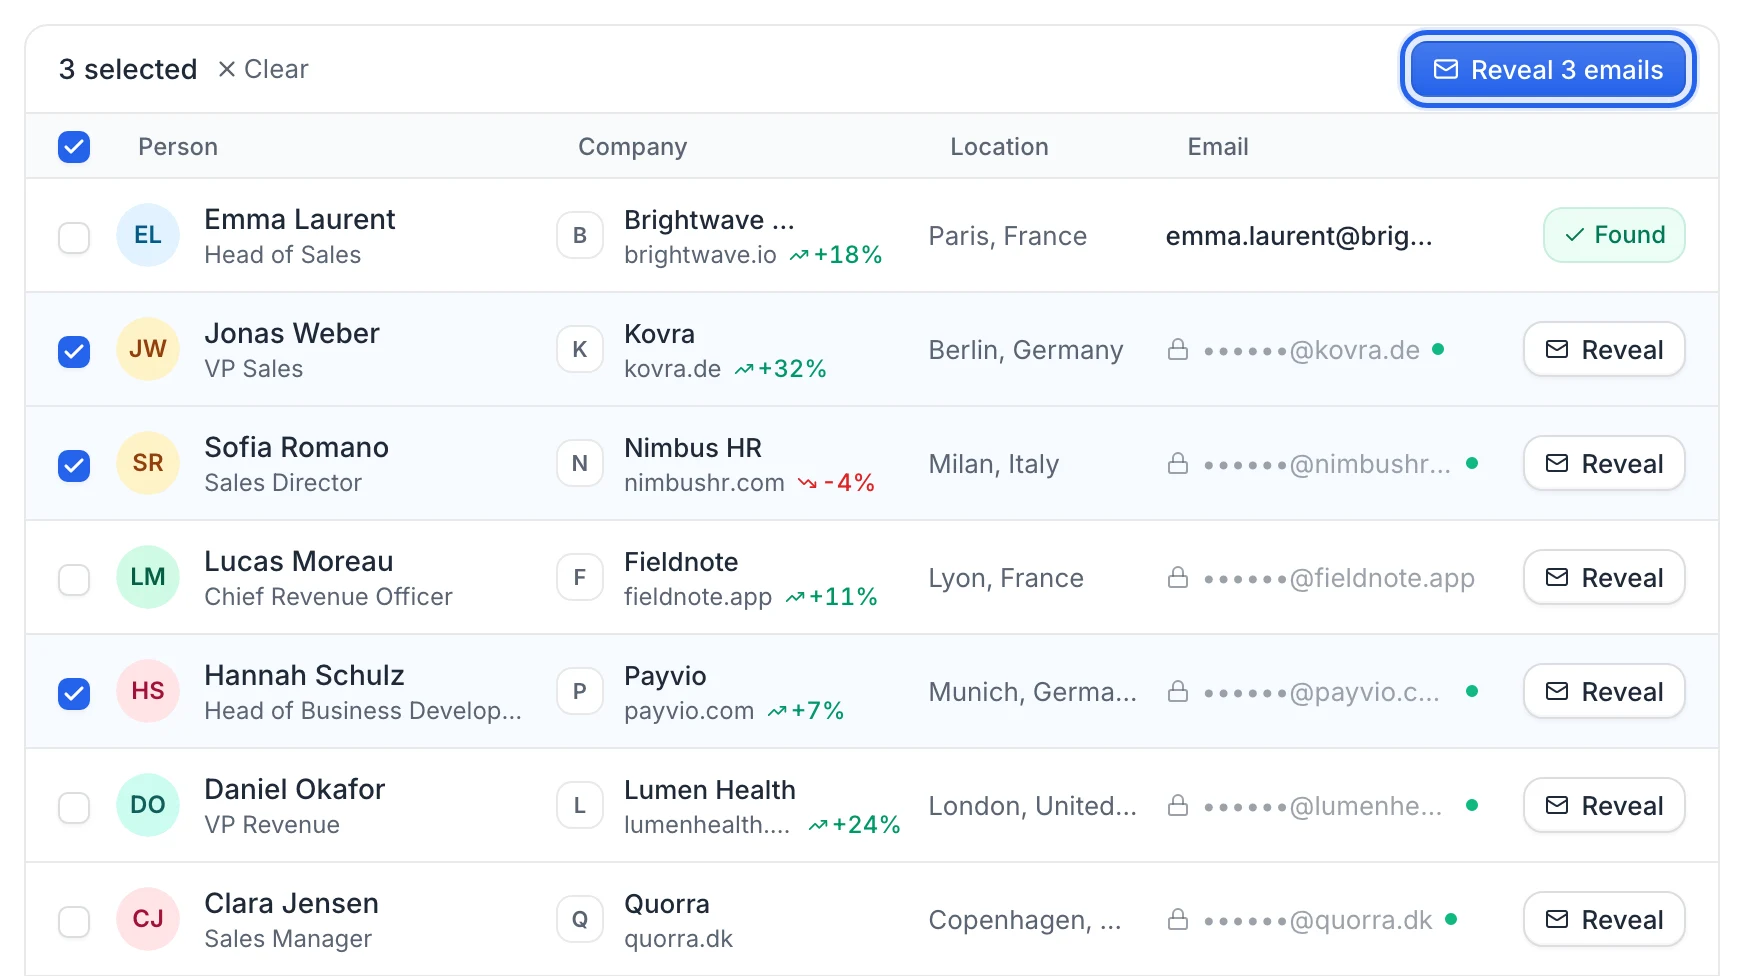
Task: Click Kovra's K company logo
Action: [x=580, y=349]
